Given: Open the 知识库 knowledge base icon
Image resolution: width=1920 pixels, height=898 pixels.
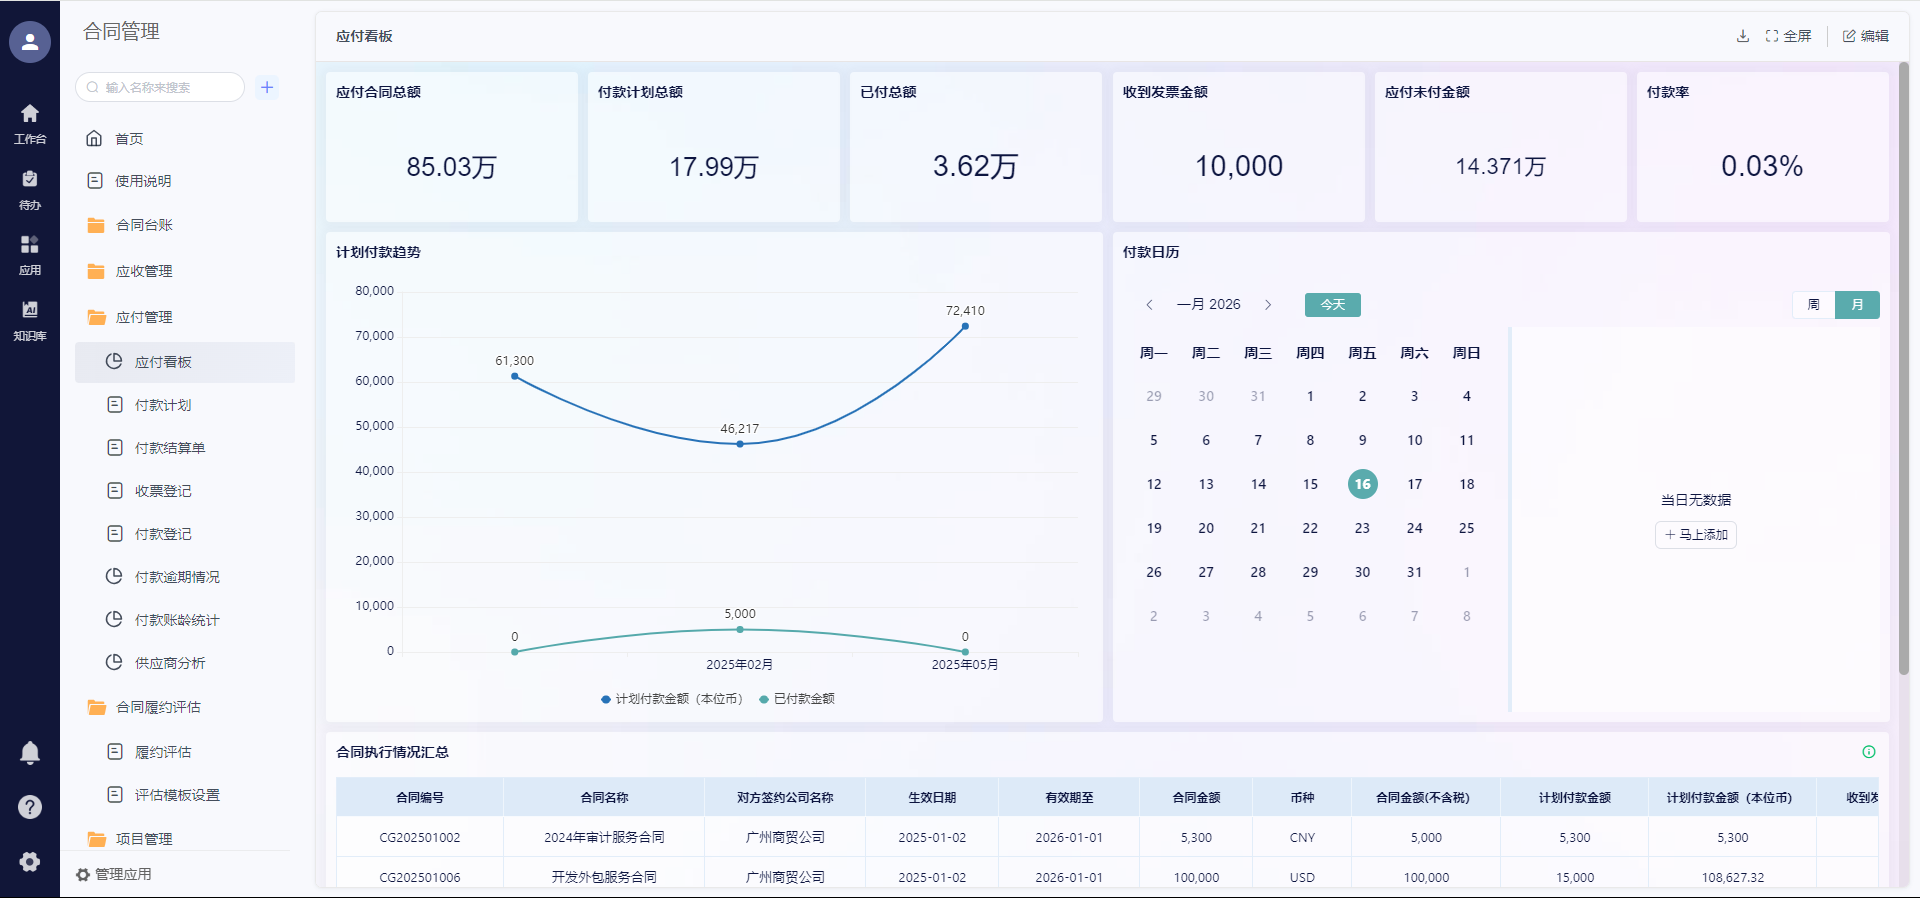Looking at the screenshot, I should point(30,318).
